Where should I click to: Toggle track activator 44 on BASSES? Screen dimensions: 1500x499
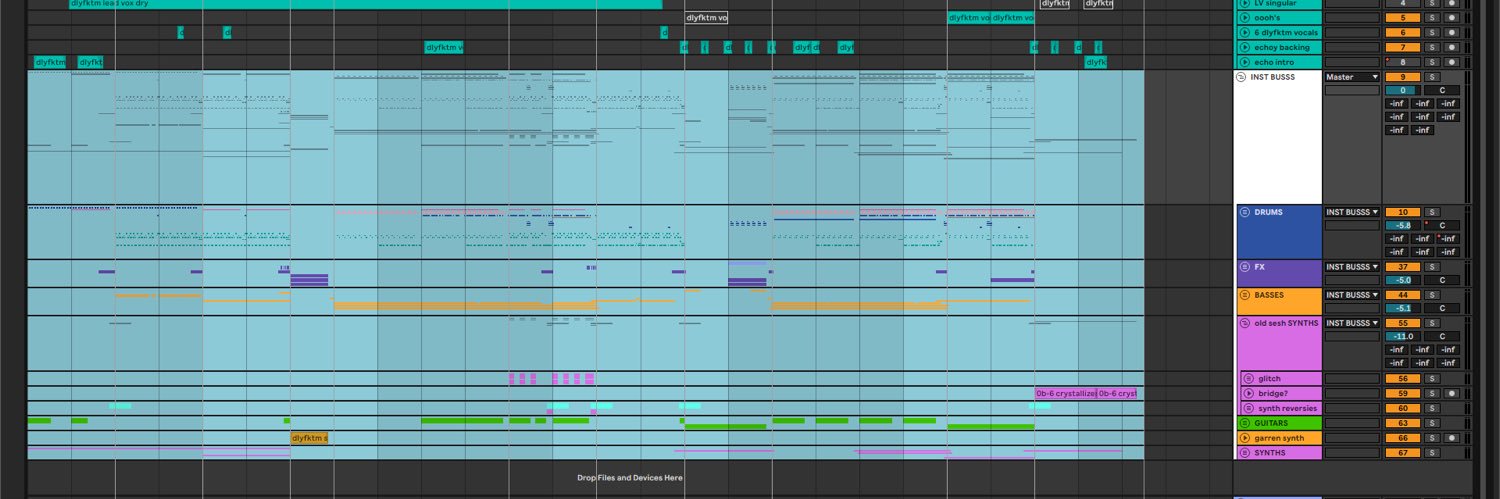(x=1403, y=295)
